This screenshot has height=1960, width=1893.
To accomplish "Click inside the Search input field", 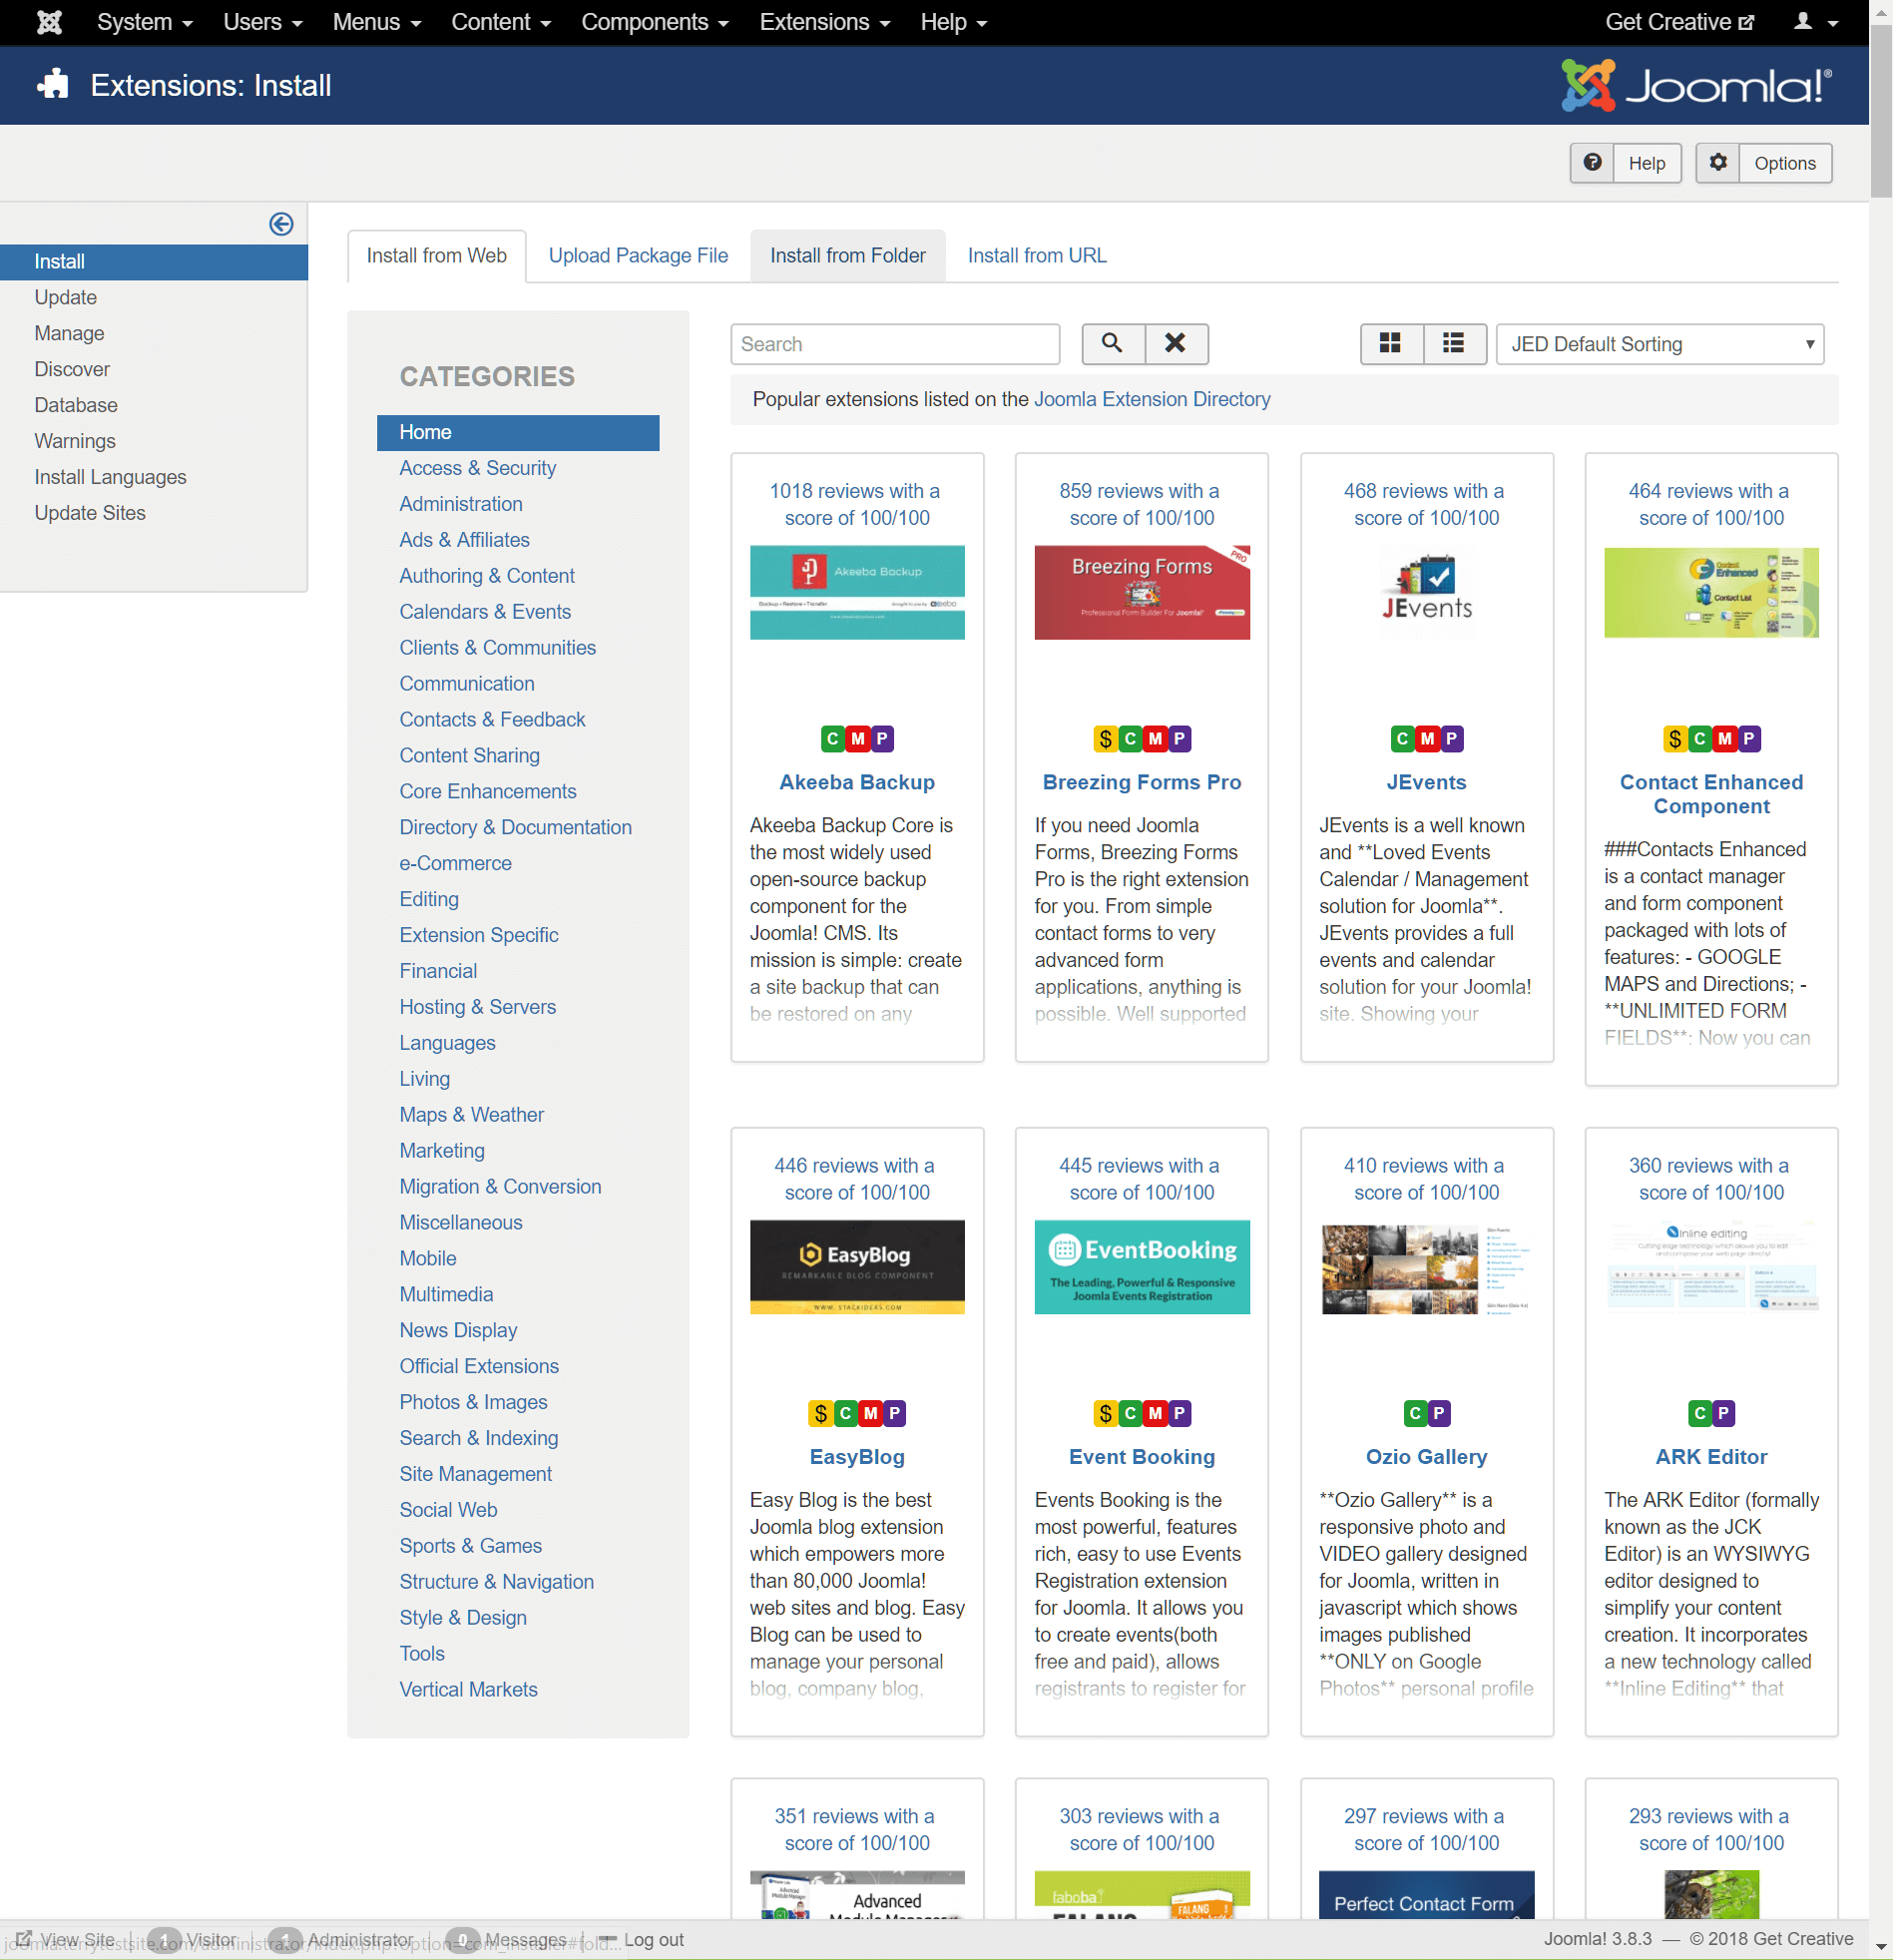I will (x=894, y=344).
